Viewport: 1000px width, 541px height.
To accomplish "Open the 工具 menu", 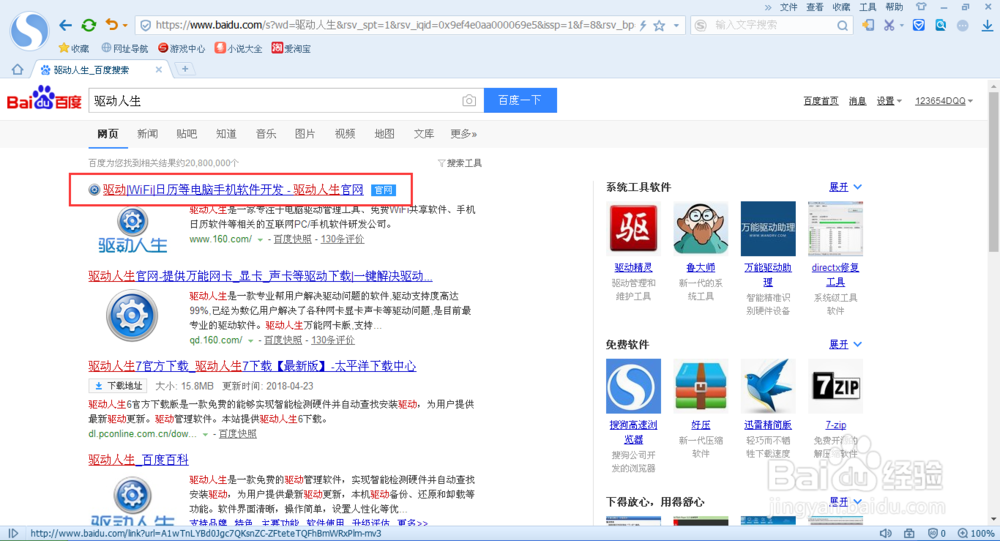I will click(867, 7).
